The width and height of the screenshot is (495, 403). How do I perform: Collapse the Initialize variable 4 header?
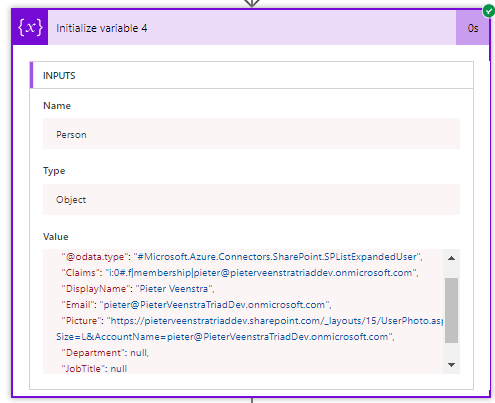coord(252,28)
